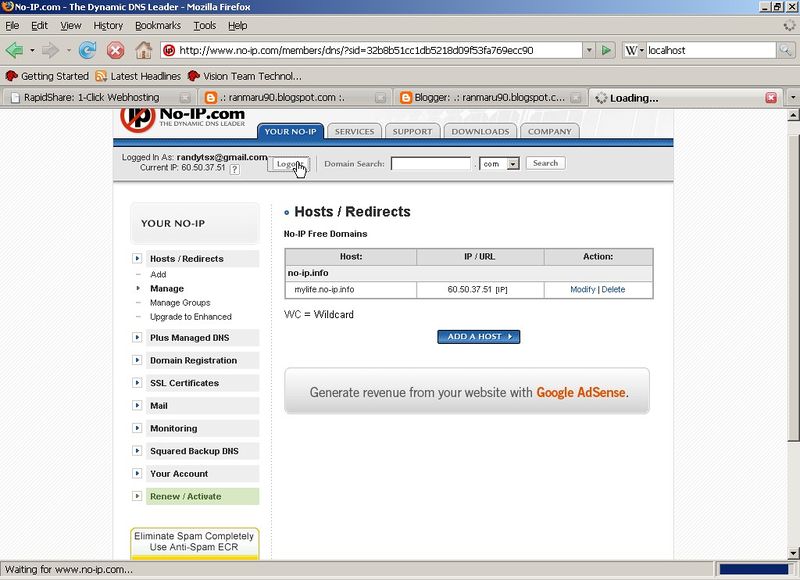Click Upgrade to Enhanced link
Image resolution: width=800 pixels, height=580 pixels.
[x=191, y=317]
